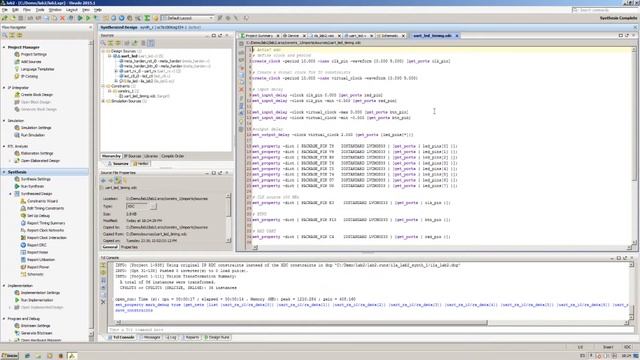Click Run Simulation

click(33, 135)
